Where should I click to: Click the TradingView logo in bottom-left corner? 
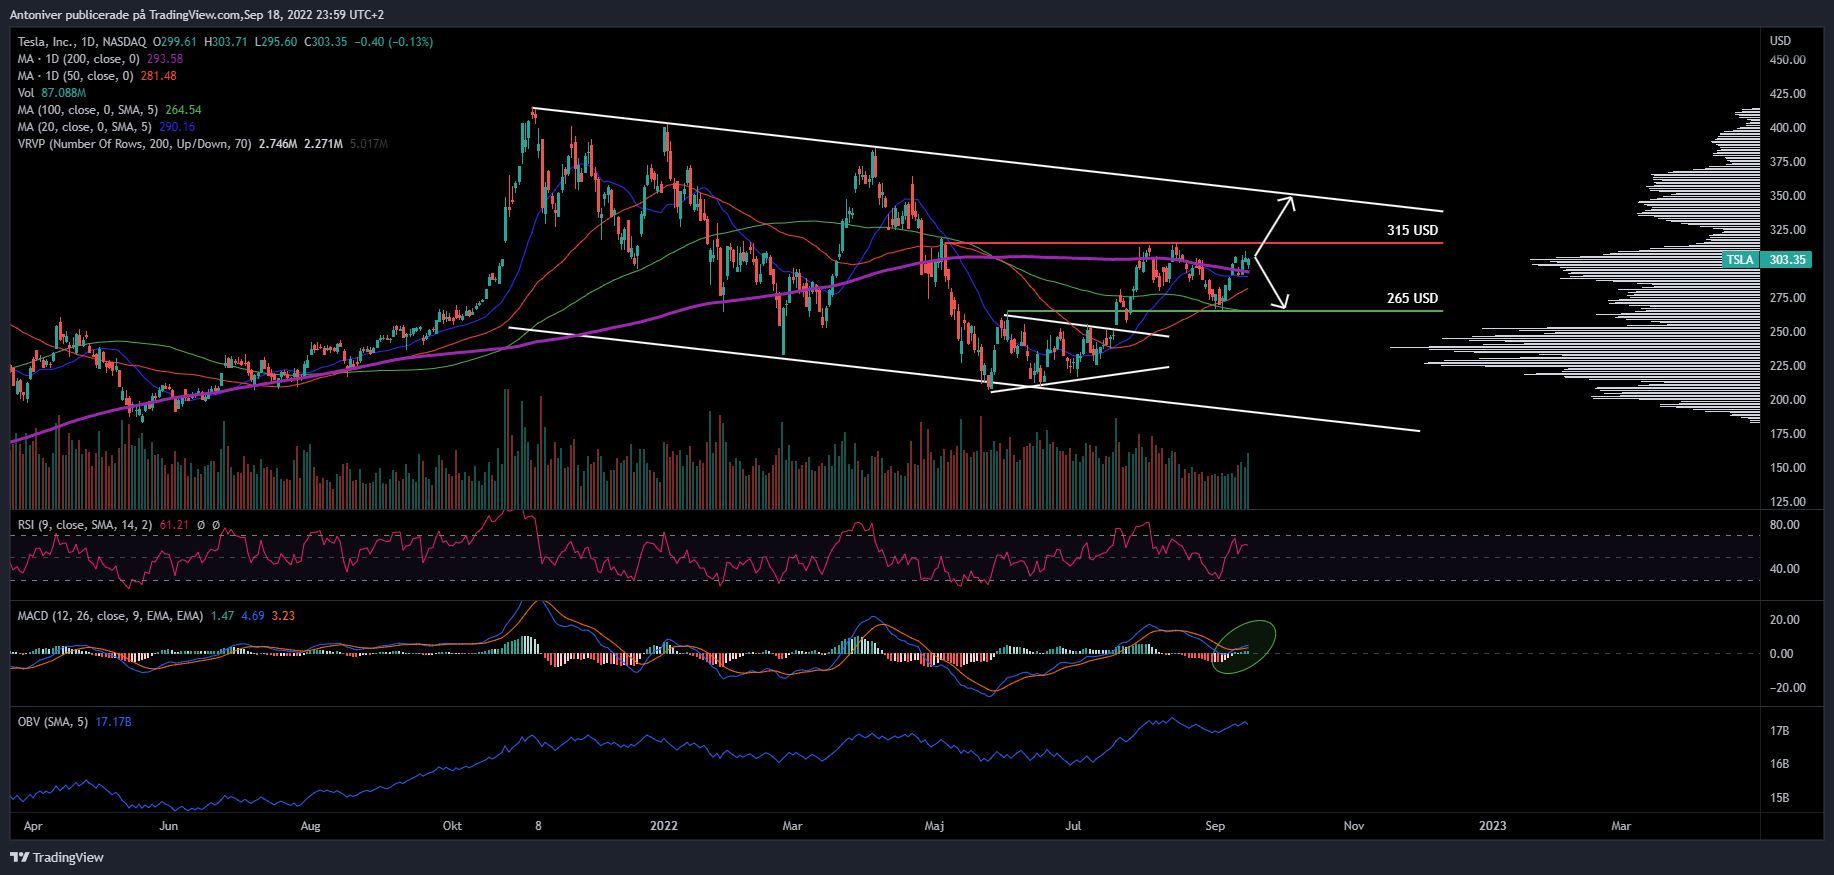coord(57,857)
